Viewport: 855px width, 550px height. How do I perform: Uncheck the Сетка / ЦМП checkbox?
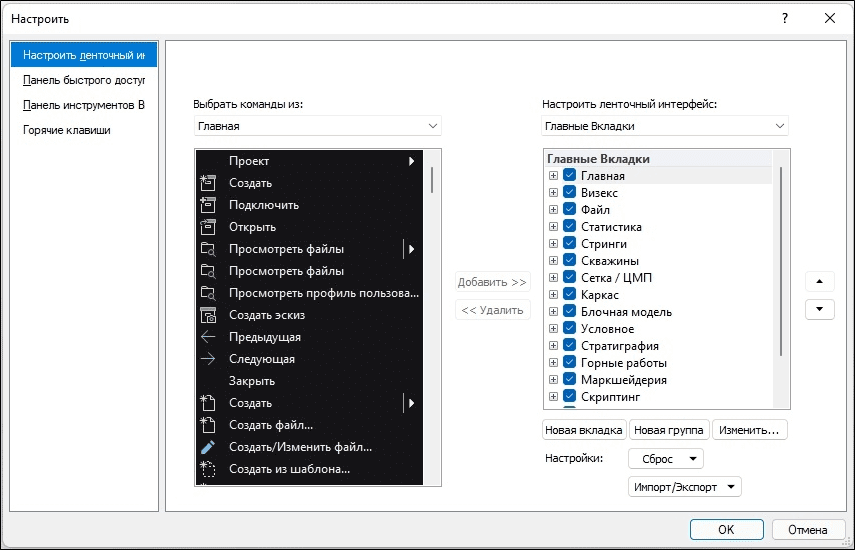click(x=569, y=277)
